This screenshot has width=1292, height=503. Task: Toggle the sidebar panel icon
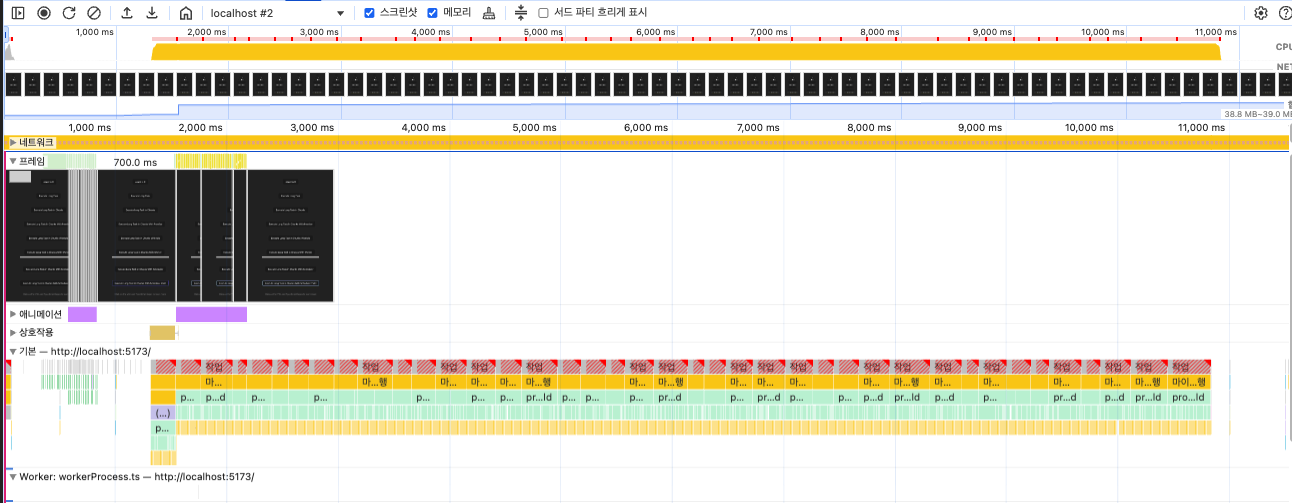coord(18,13)
